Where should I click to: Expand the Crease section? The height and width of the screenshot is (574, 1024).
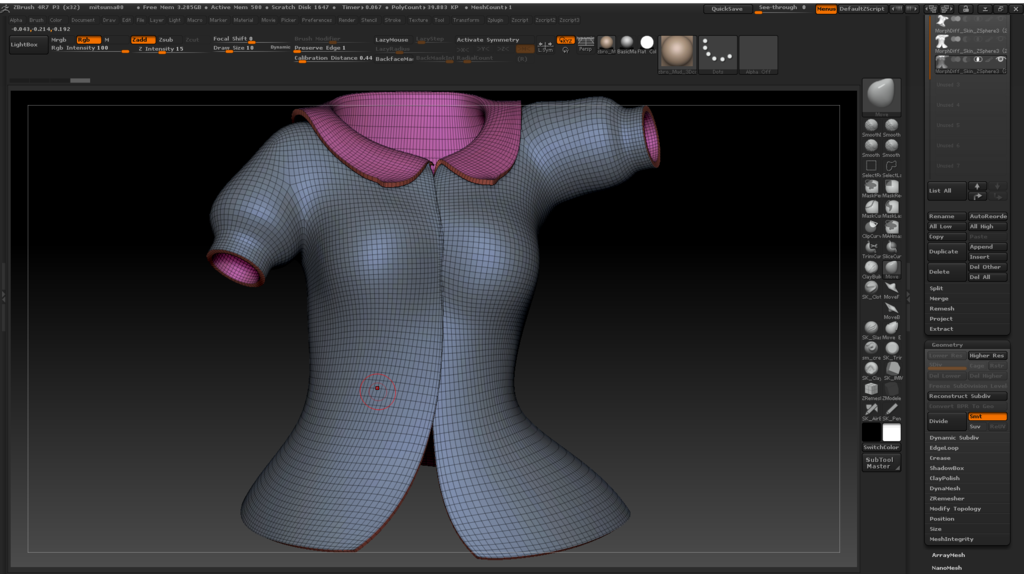coord(940,458)
